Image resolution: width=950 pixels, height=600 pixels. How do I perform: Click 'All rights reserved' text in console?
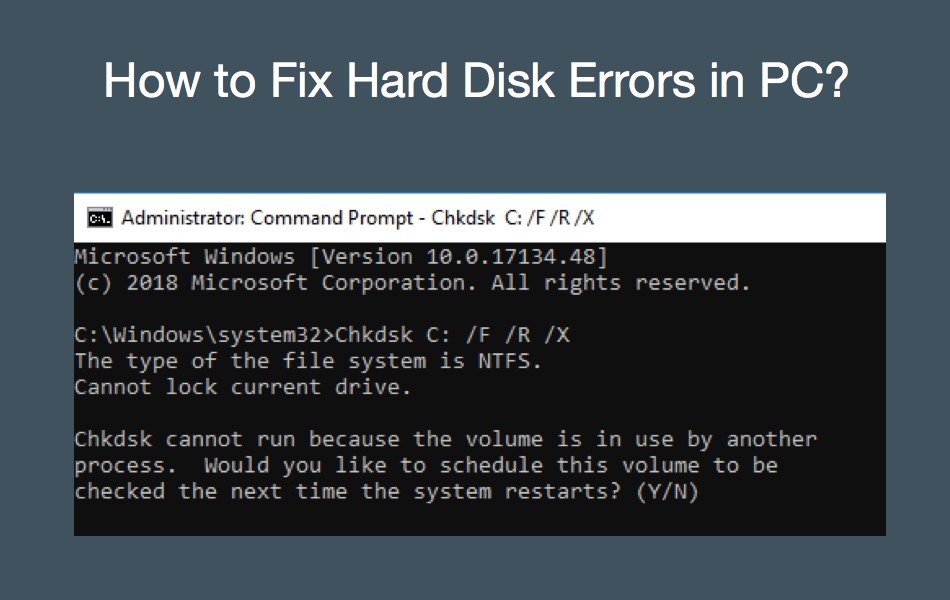point(620,283)
